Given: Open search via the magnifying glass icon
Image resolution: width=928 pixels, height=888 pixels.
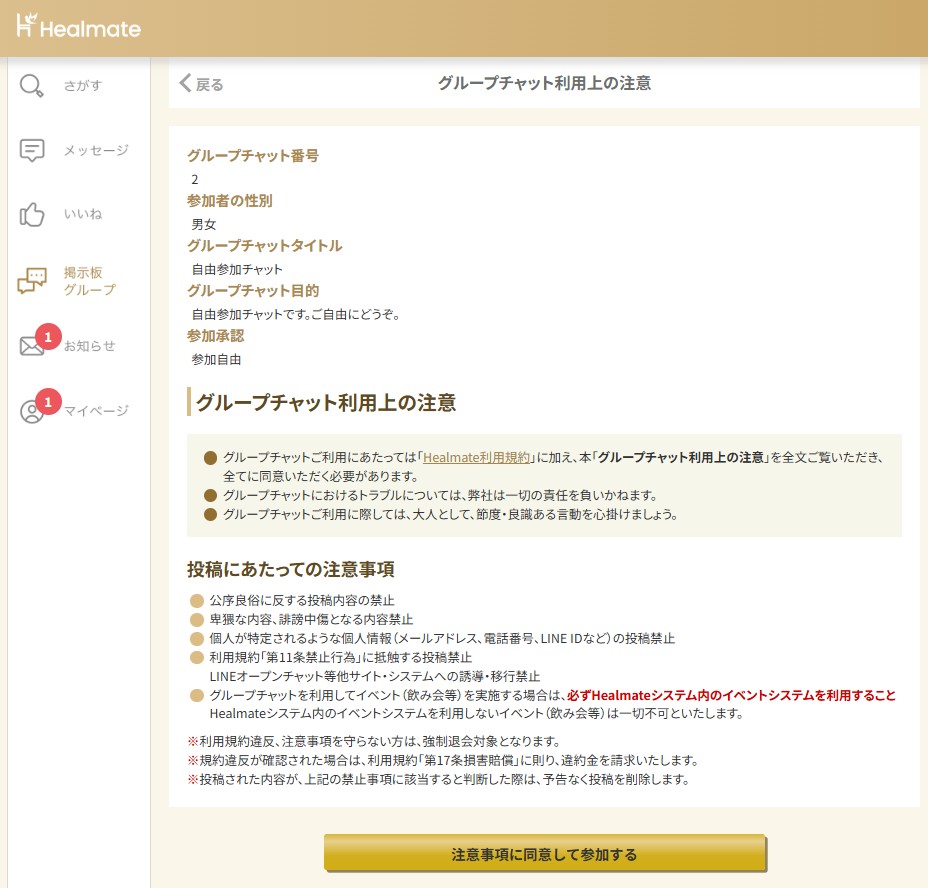Looking at the screenshot, I should [32, 86].
